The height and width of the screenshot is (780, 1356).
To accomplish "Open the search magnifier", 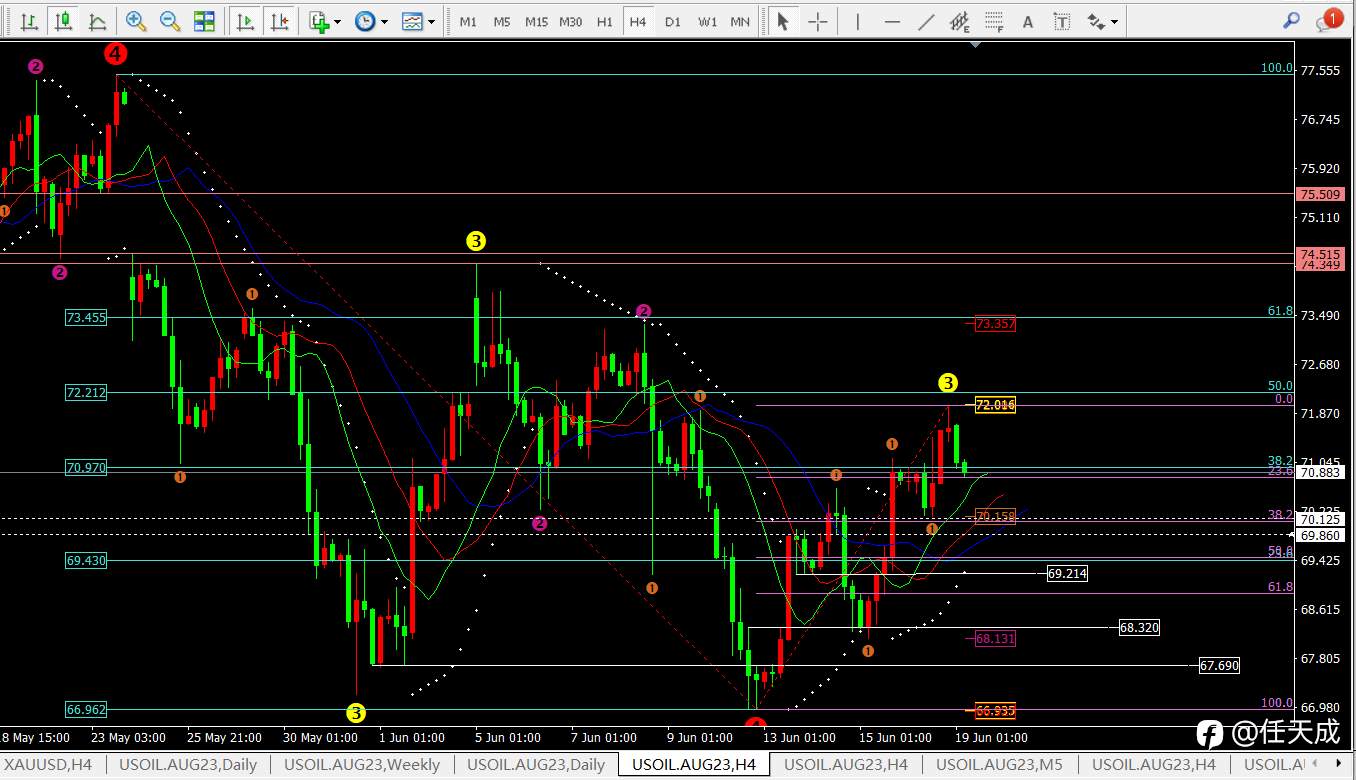I will 1292,20.
